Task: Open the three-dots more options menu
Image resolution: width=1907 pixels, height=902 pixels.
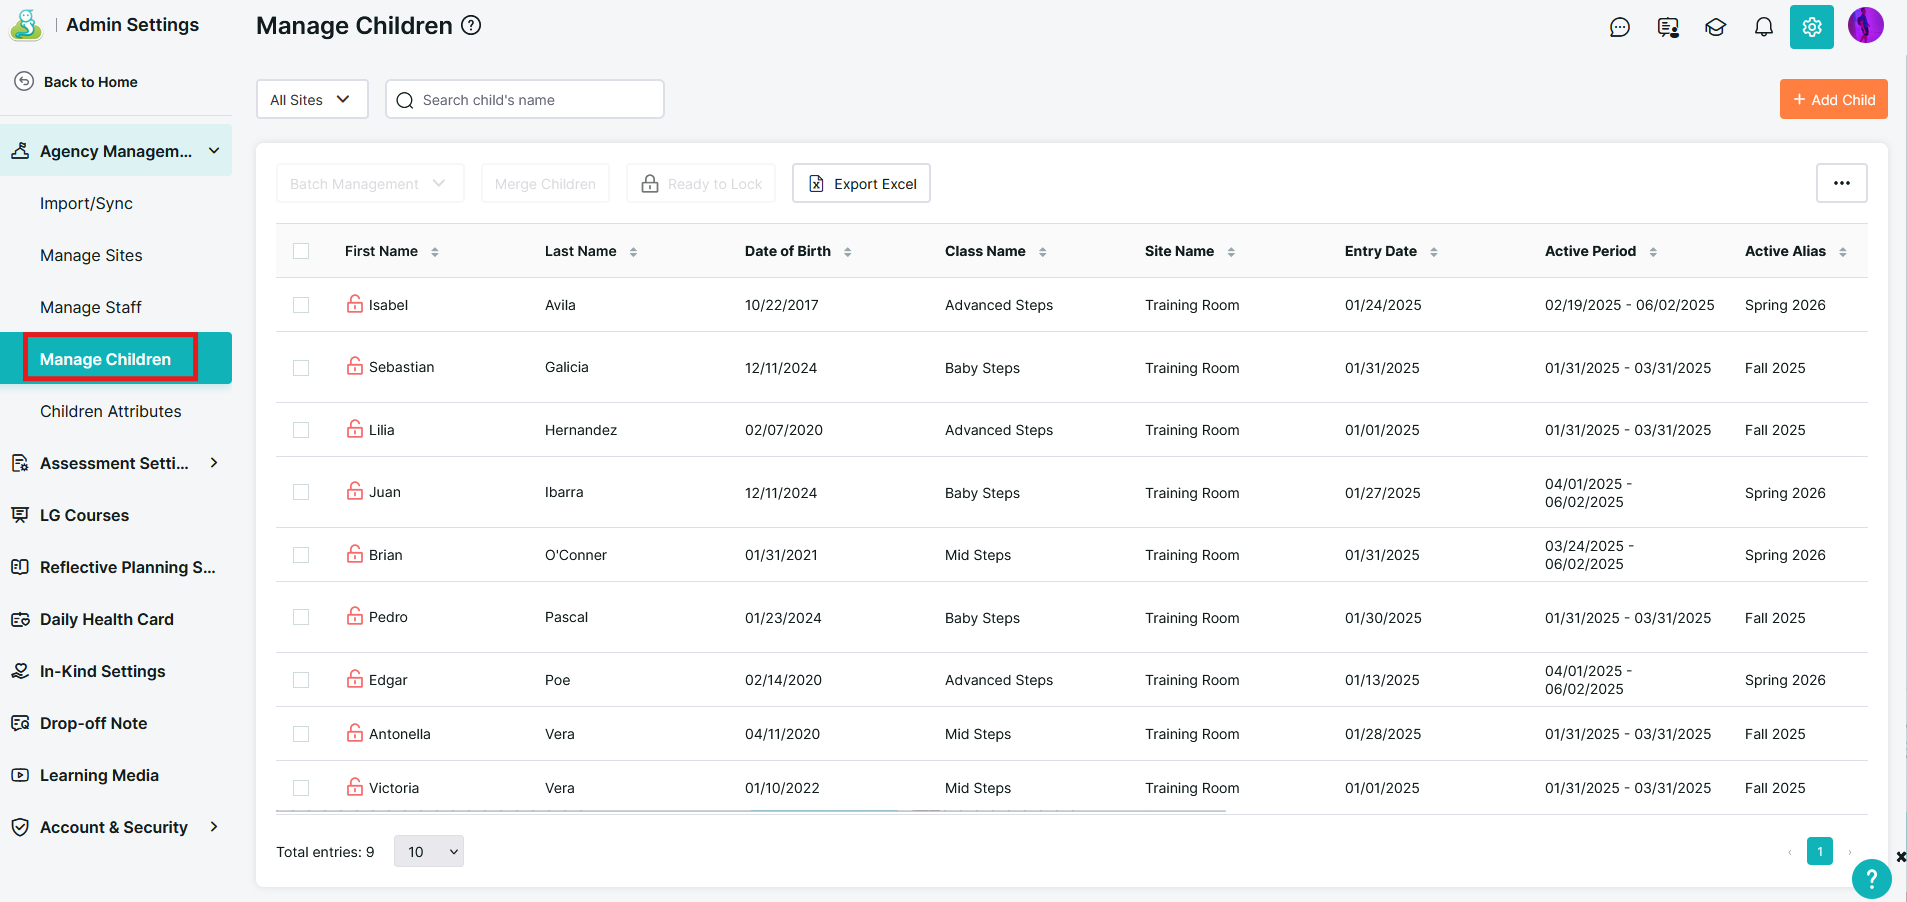Action: tap(1842, 183)
